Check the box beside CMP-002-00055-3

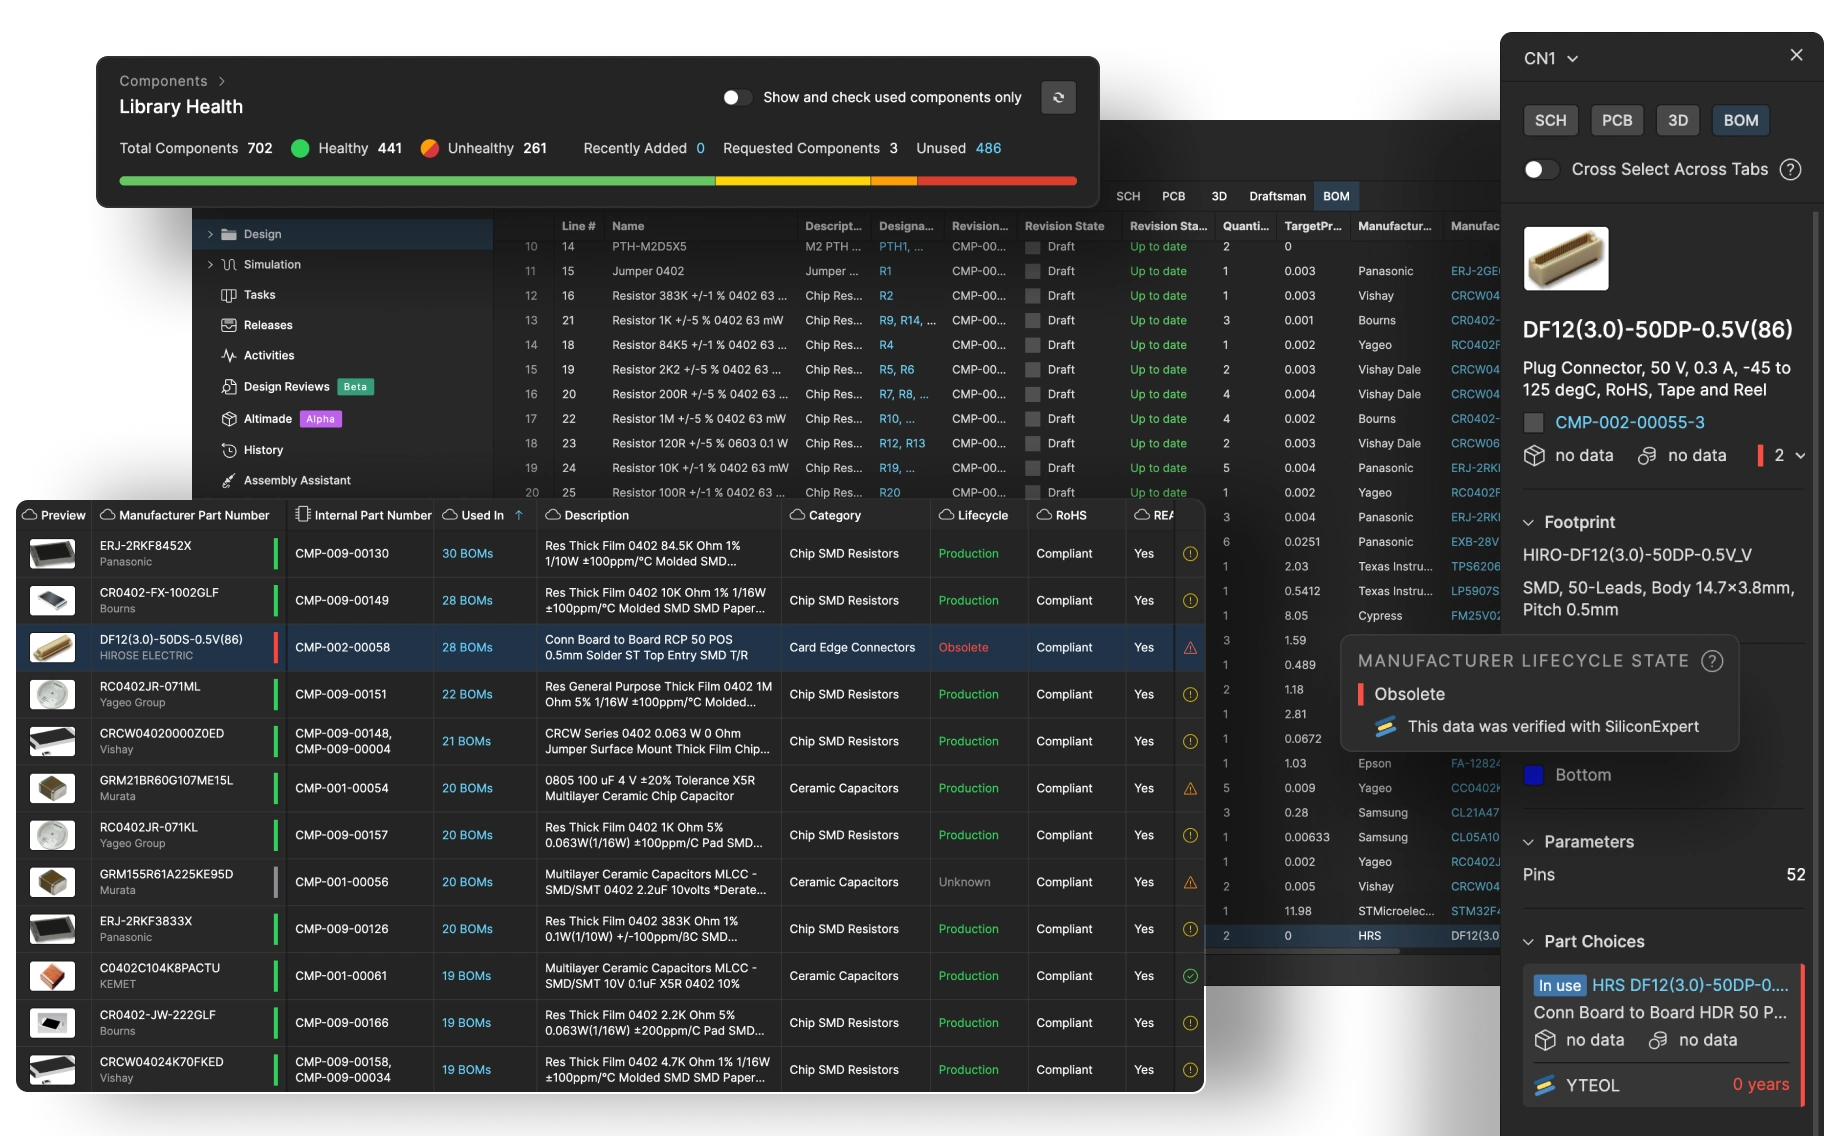[x=1533, y=423]
